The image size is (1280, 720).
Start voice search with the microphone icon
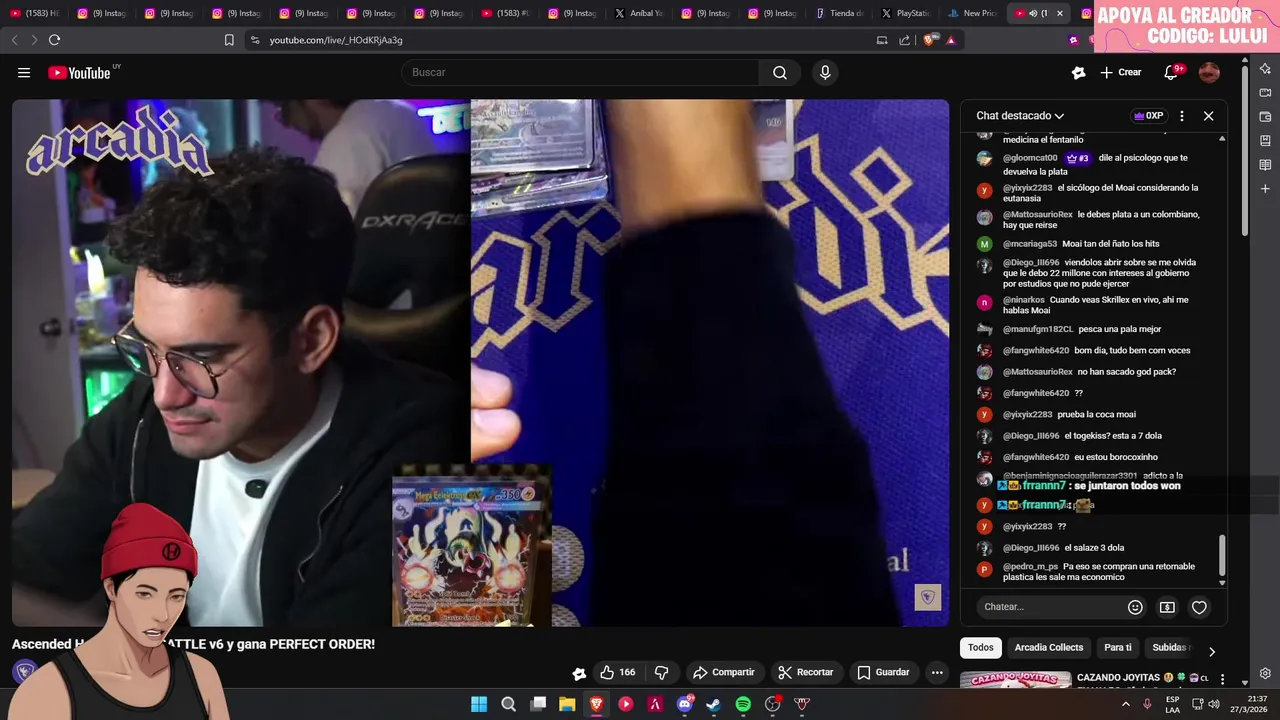point(825,72)
